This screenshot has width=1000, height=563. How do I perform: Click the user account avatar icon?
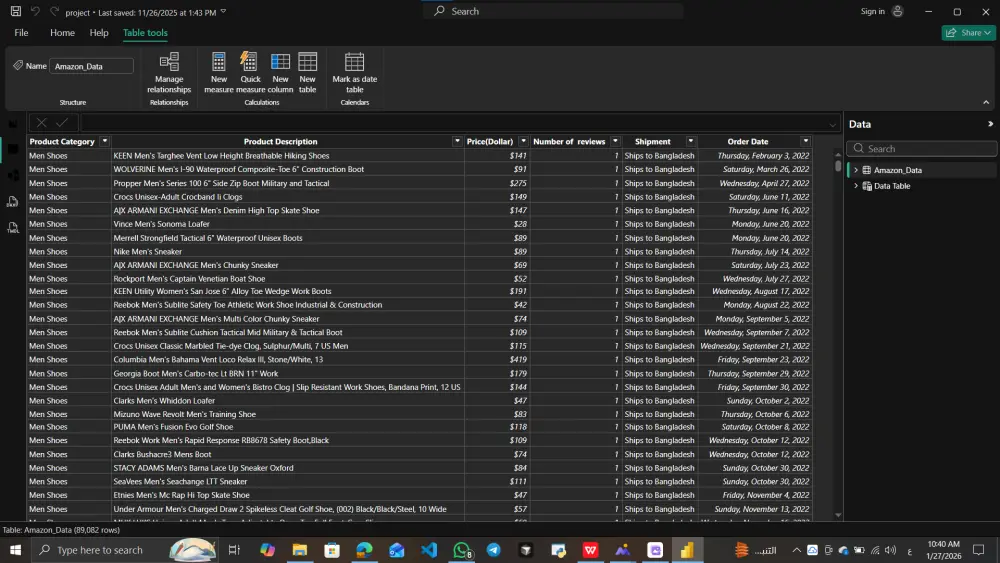[x=897, y=11]
